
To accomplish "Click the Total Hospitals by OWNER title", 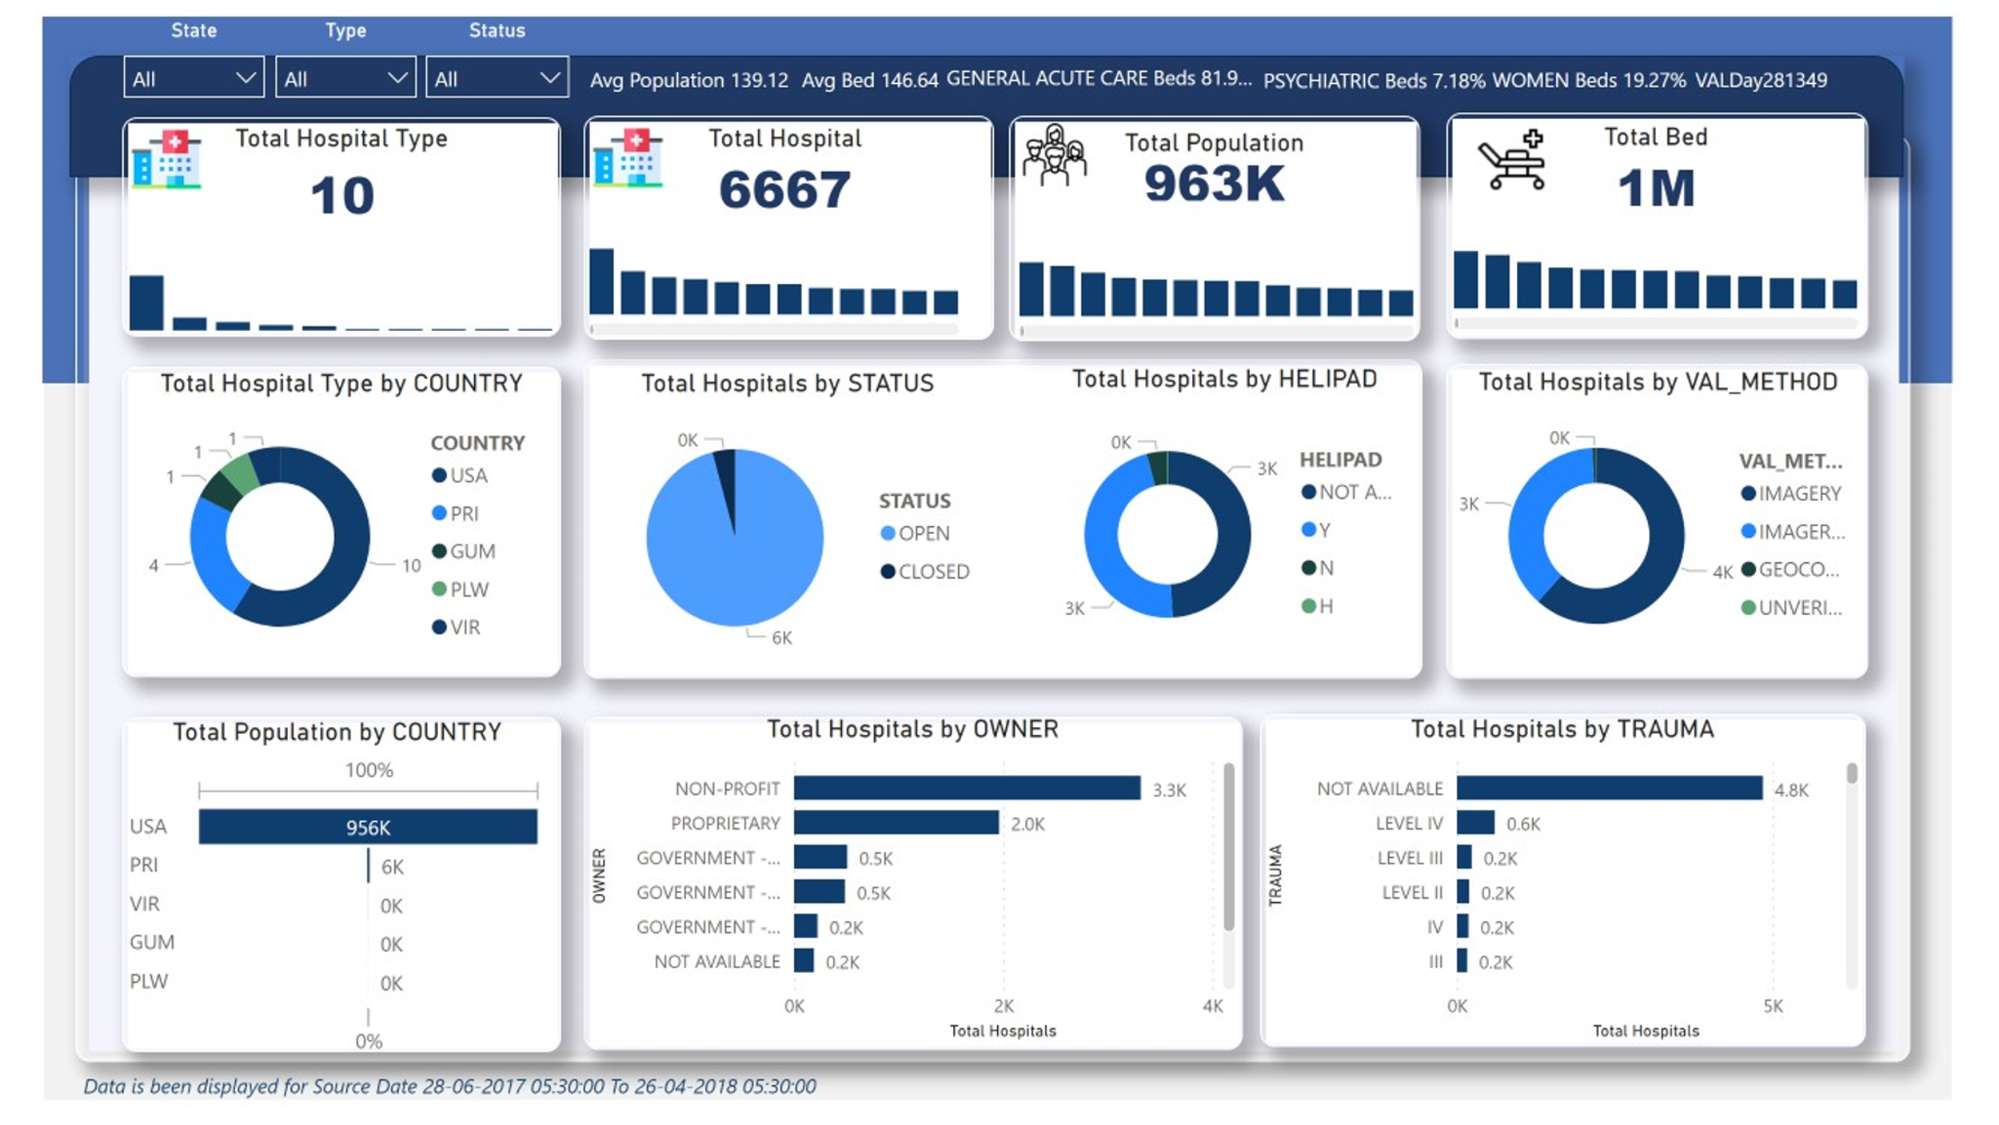I will (912, 729).
